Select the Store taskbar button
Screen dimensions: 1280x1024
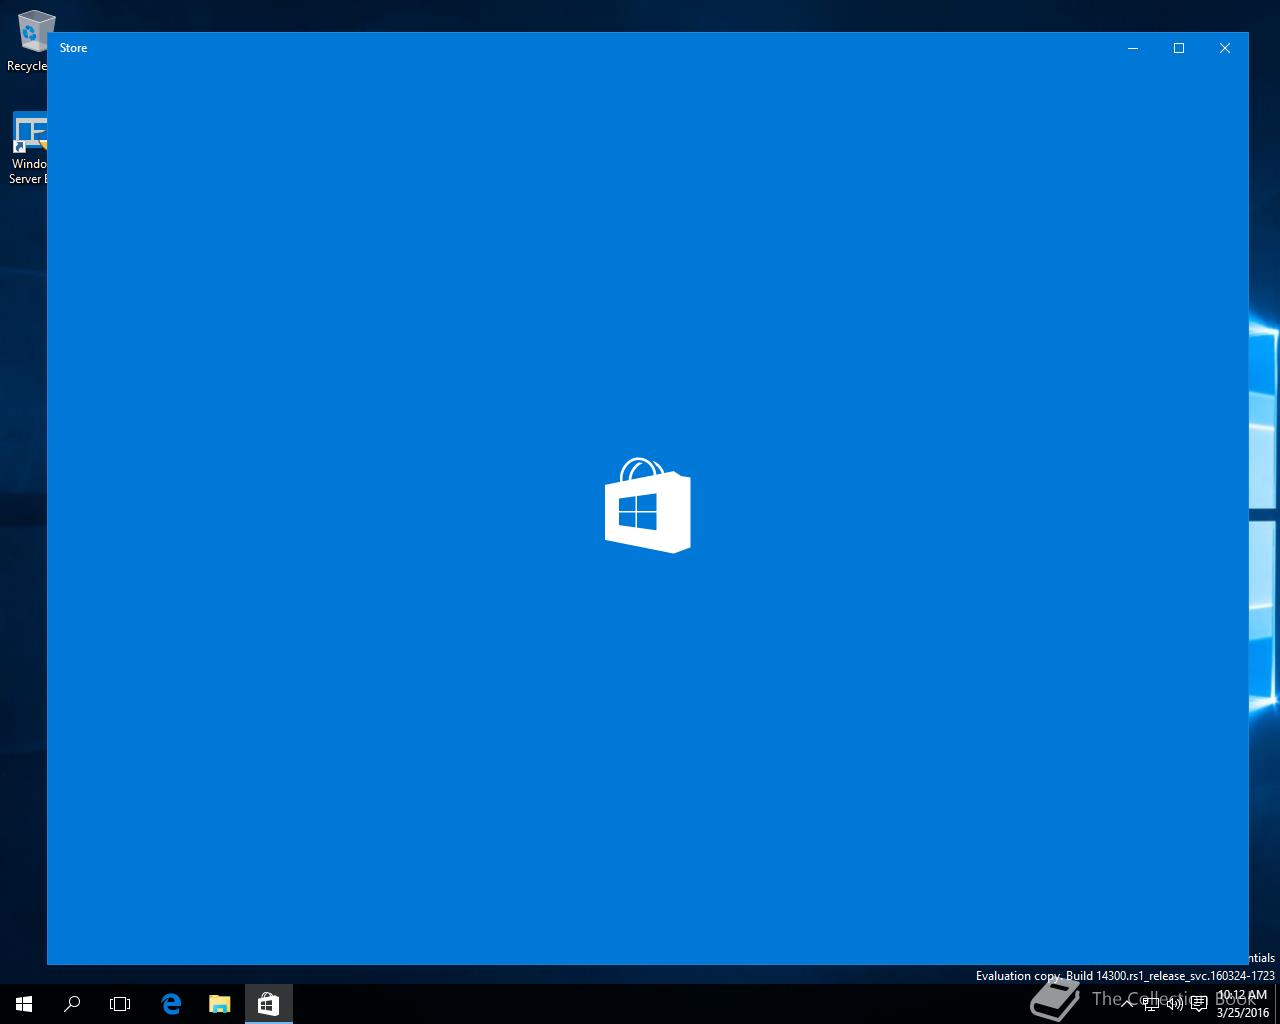tap(268, 1004)
